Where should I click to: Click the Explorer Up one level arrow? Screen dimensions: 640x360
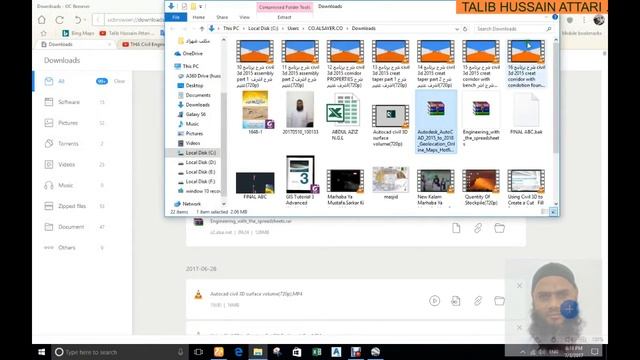tap(202, 29)
